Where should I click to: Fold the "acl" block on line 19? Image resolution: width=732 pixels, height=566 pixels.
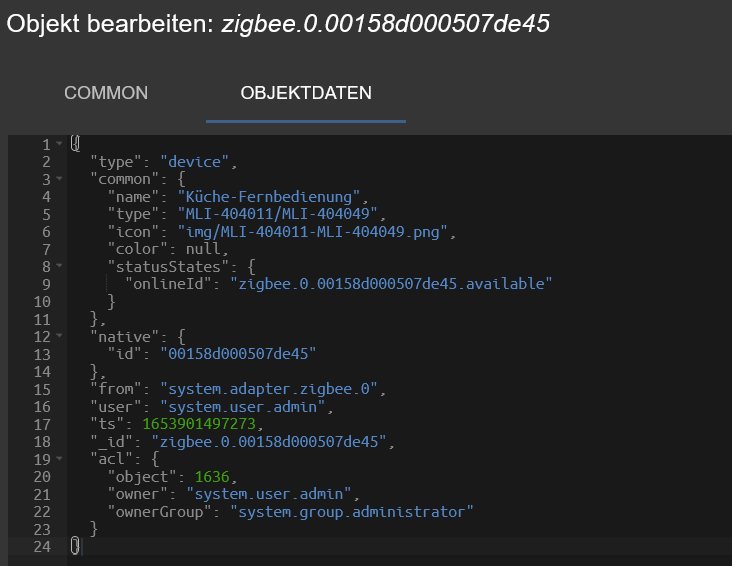tap(59, 458)
